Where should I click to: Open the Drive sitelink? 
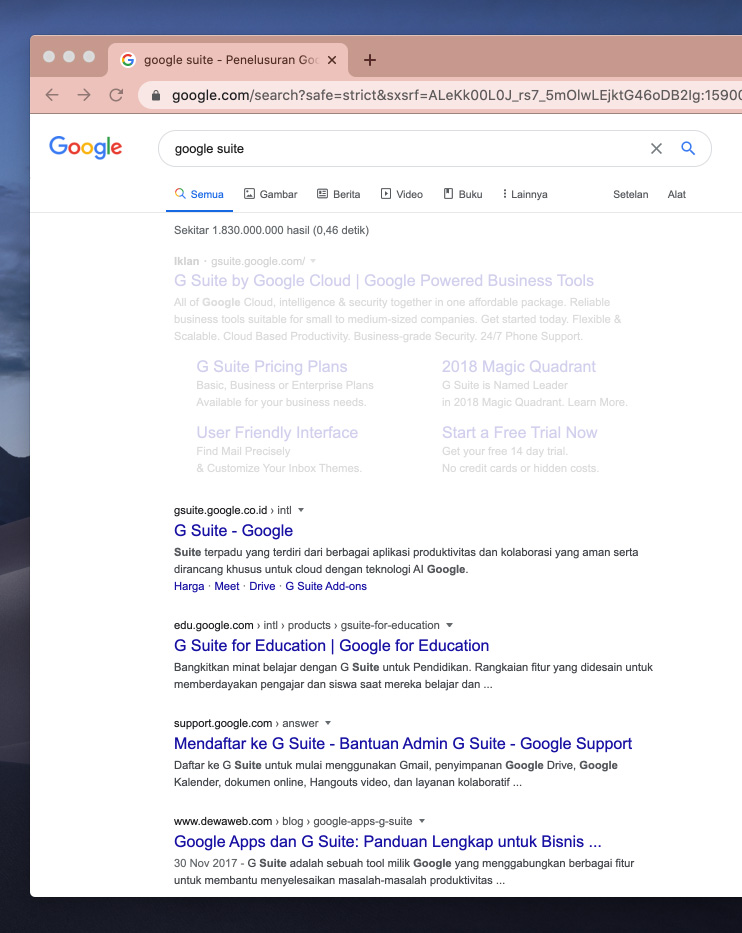262,586
